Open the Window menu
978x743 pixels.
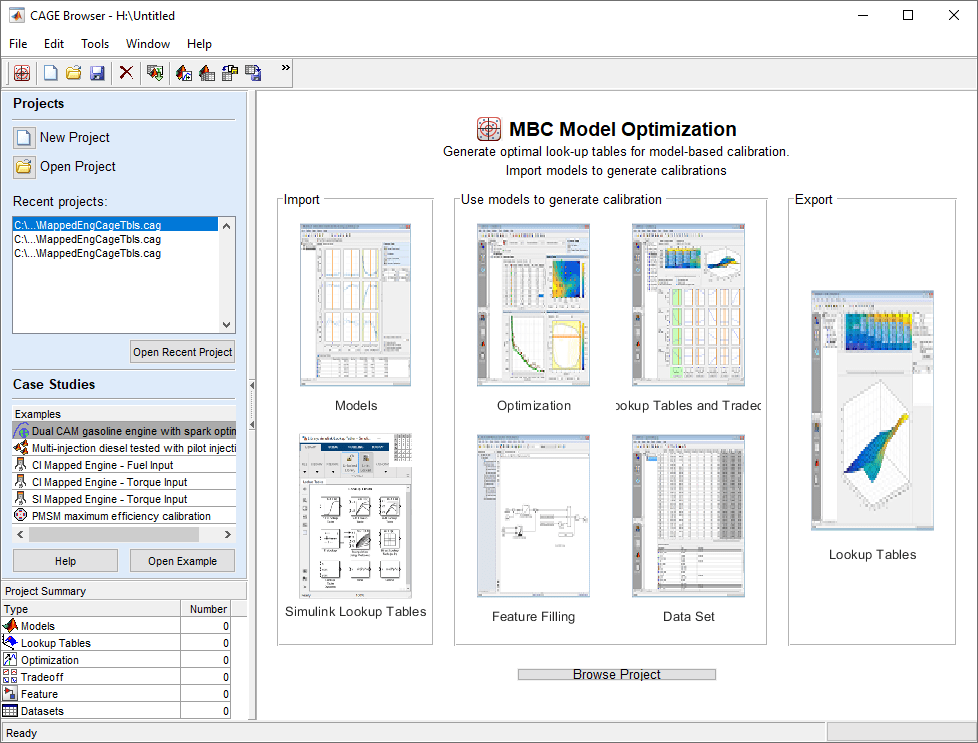pos(148,44)
